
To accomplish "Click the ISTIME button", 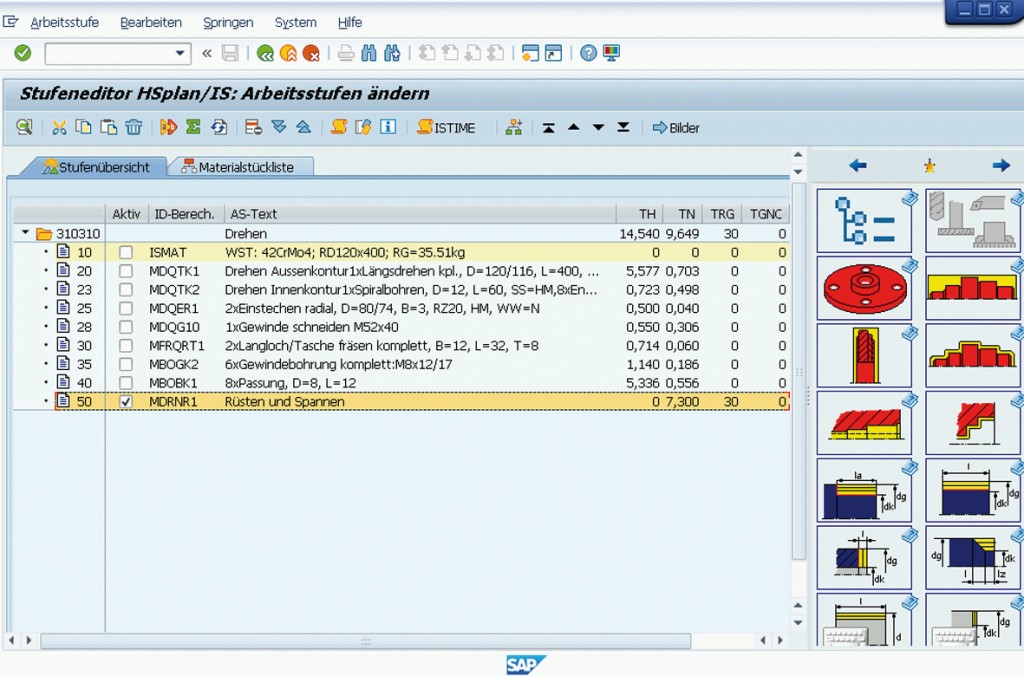I will click(446, 127).
